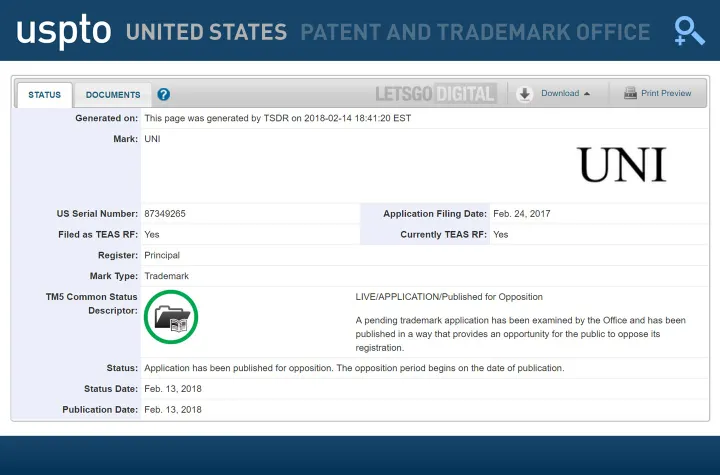Click the green-circled TM5 status folder icon
The image size is (720, 475).
171,317
